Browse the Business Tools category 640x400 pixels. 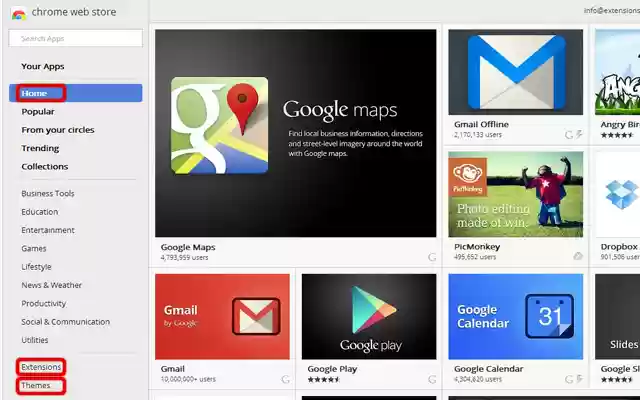click(x=48, y=193)
